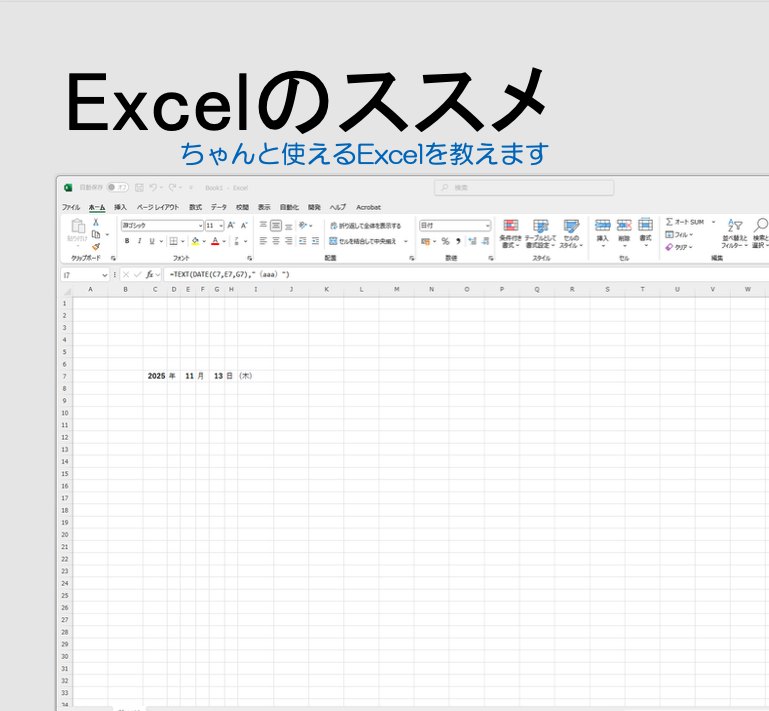Viewport: 769px width, 711px height.
Task: Open 条件付き書式 conditional formatting
Action: pyautogui.click(x=510, y=233)
